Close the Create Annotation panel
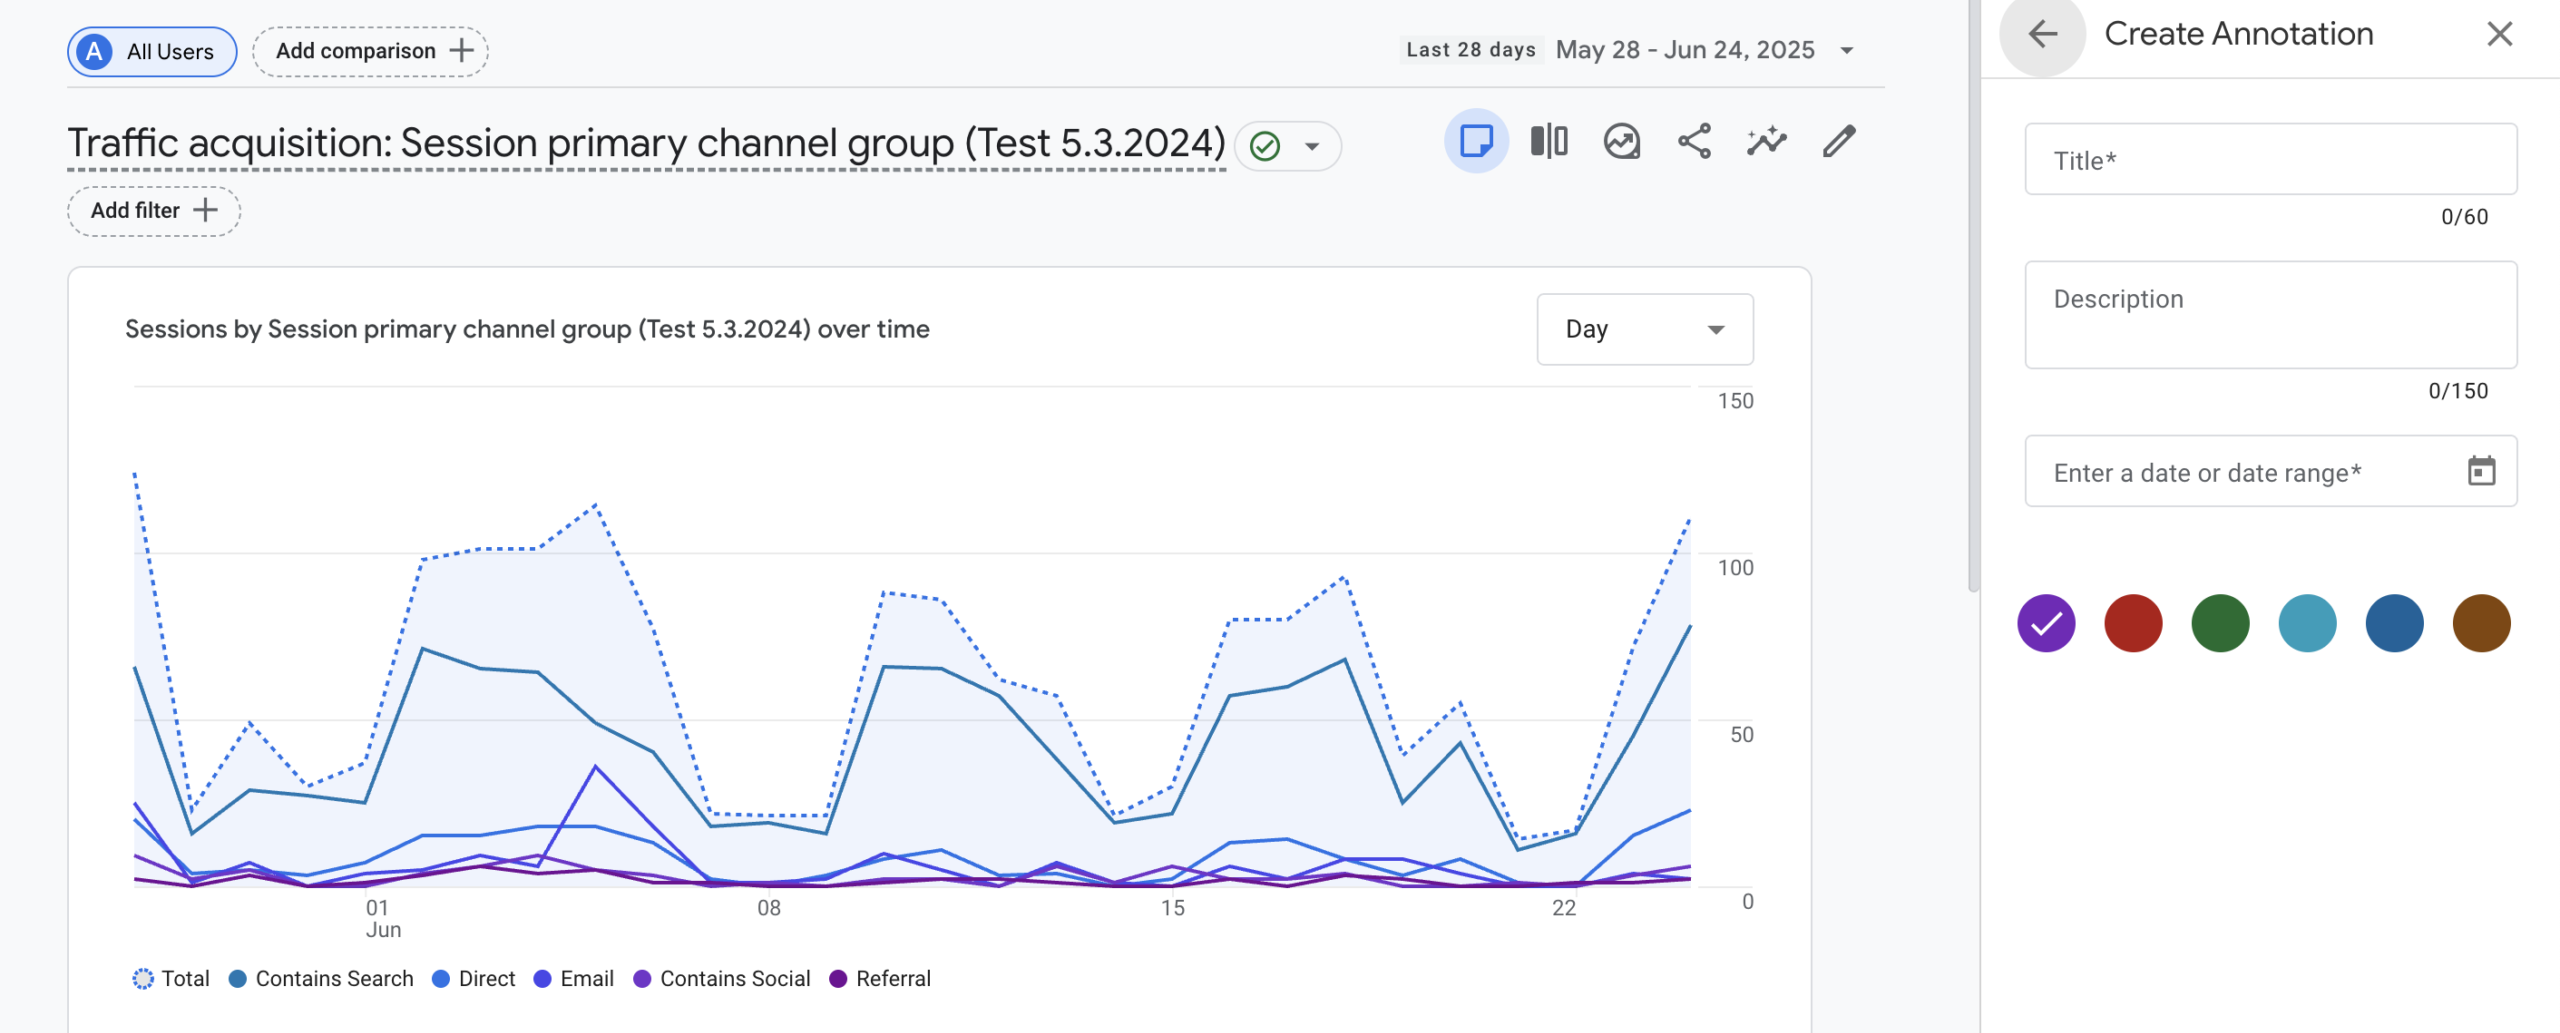The width and height of the screenshot is (2560, 1033). (2499, 34)
